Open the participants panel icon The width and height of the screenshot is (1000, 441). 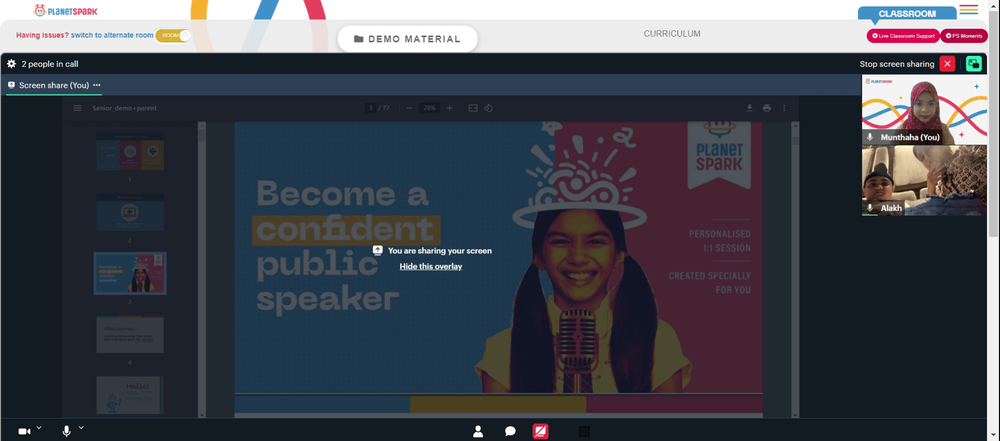478,431
